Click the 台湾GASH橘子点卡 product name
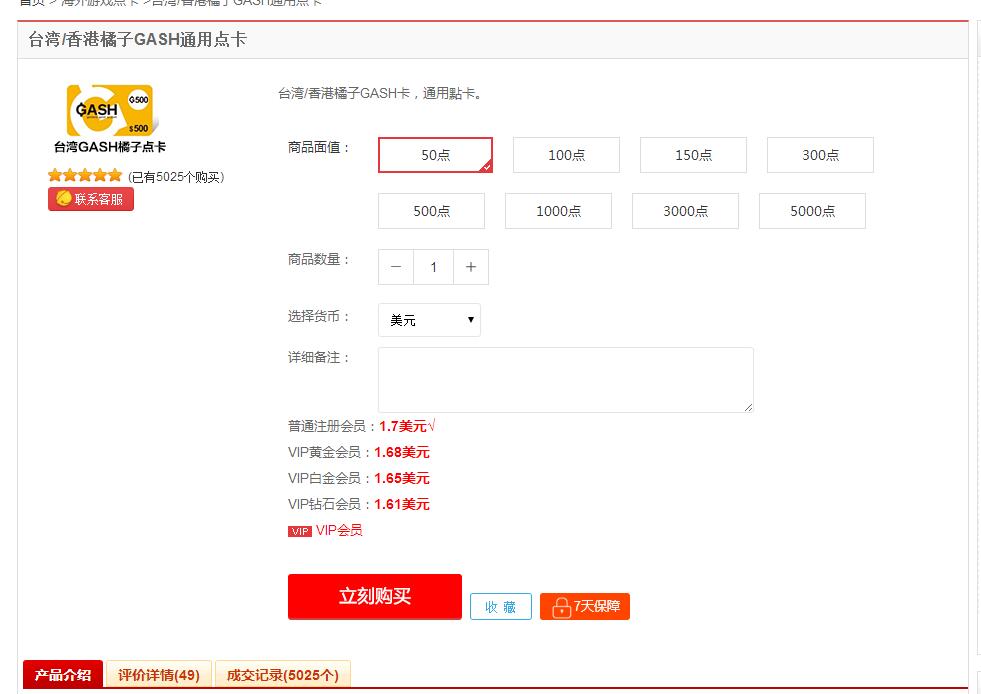Screen dimensions: 981x694 pyautogui.click(x=110, y=147)
